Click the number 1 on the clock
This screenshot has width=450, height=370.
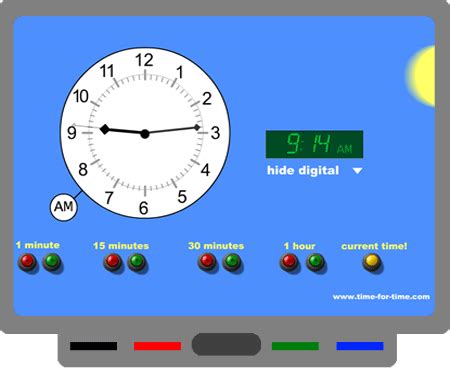180,72
